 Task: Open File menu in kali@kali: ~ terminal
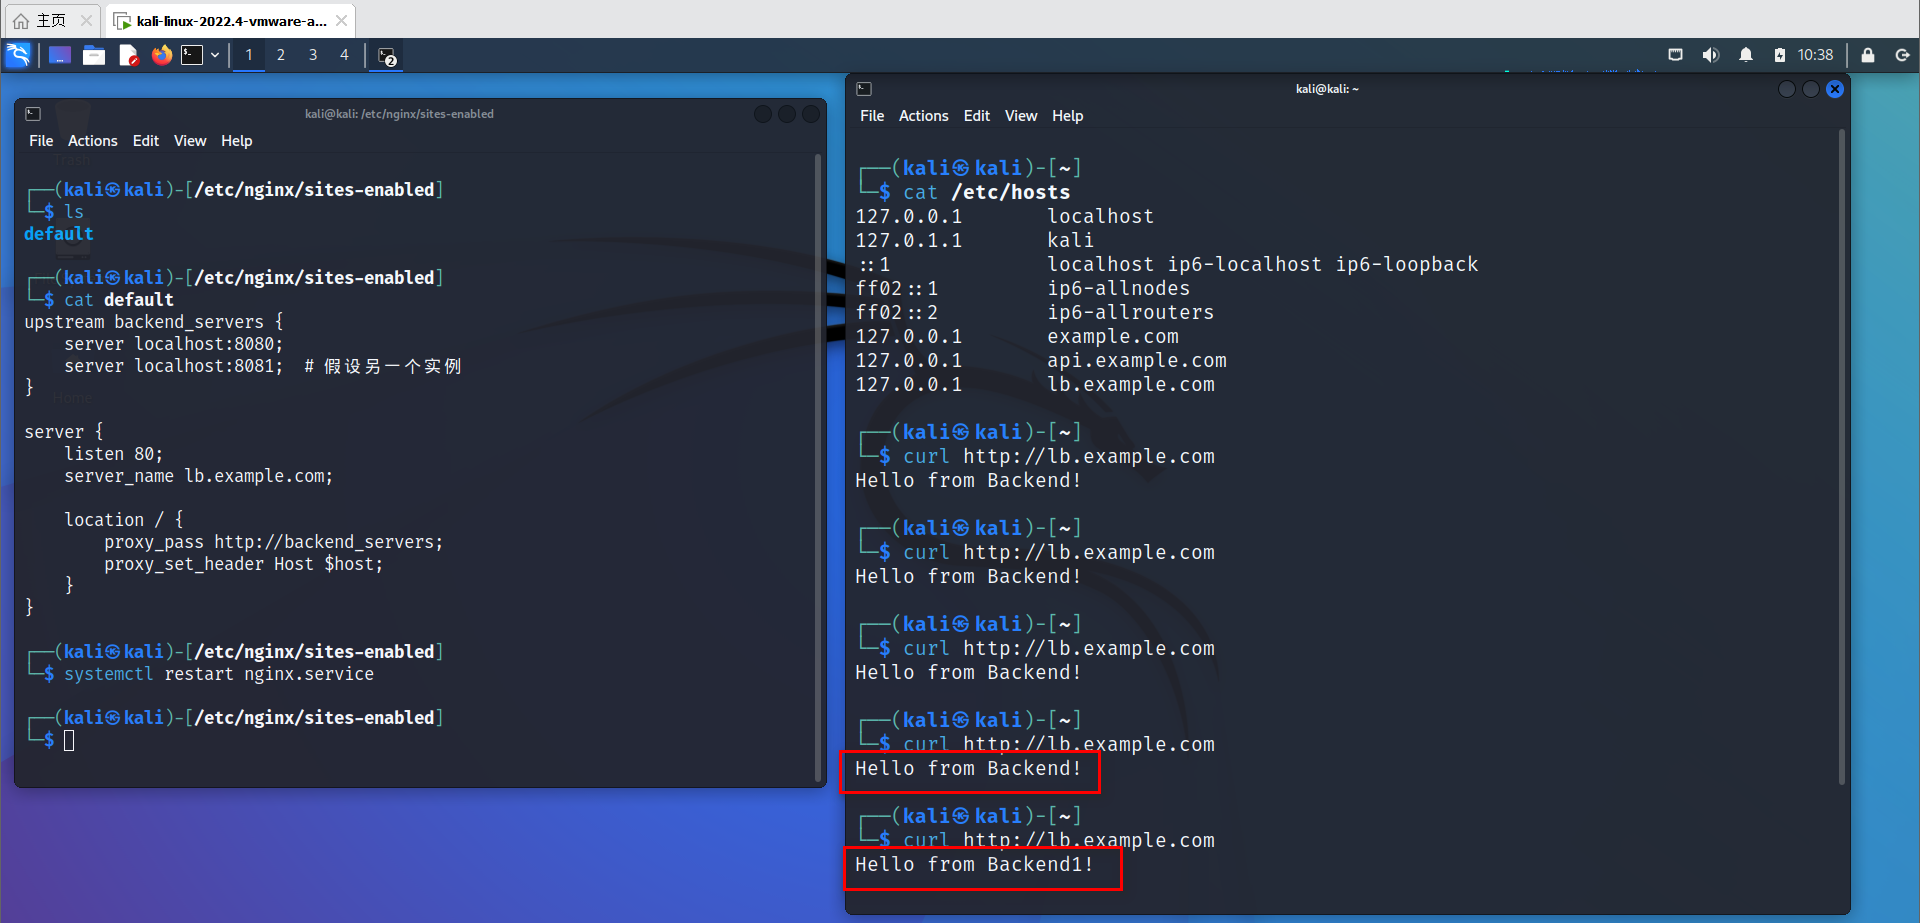coord(872,116)
